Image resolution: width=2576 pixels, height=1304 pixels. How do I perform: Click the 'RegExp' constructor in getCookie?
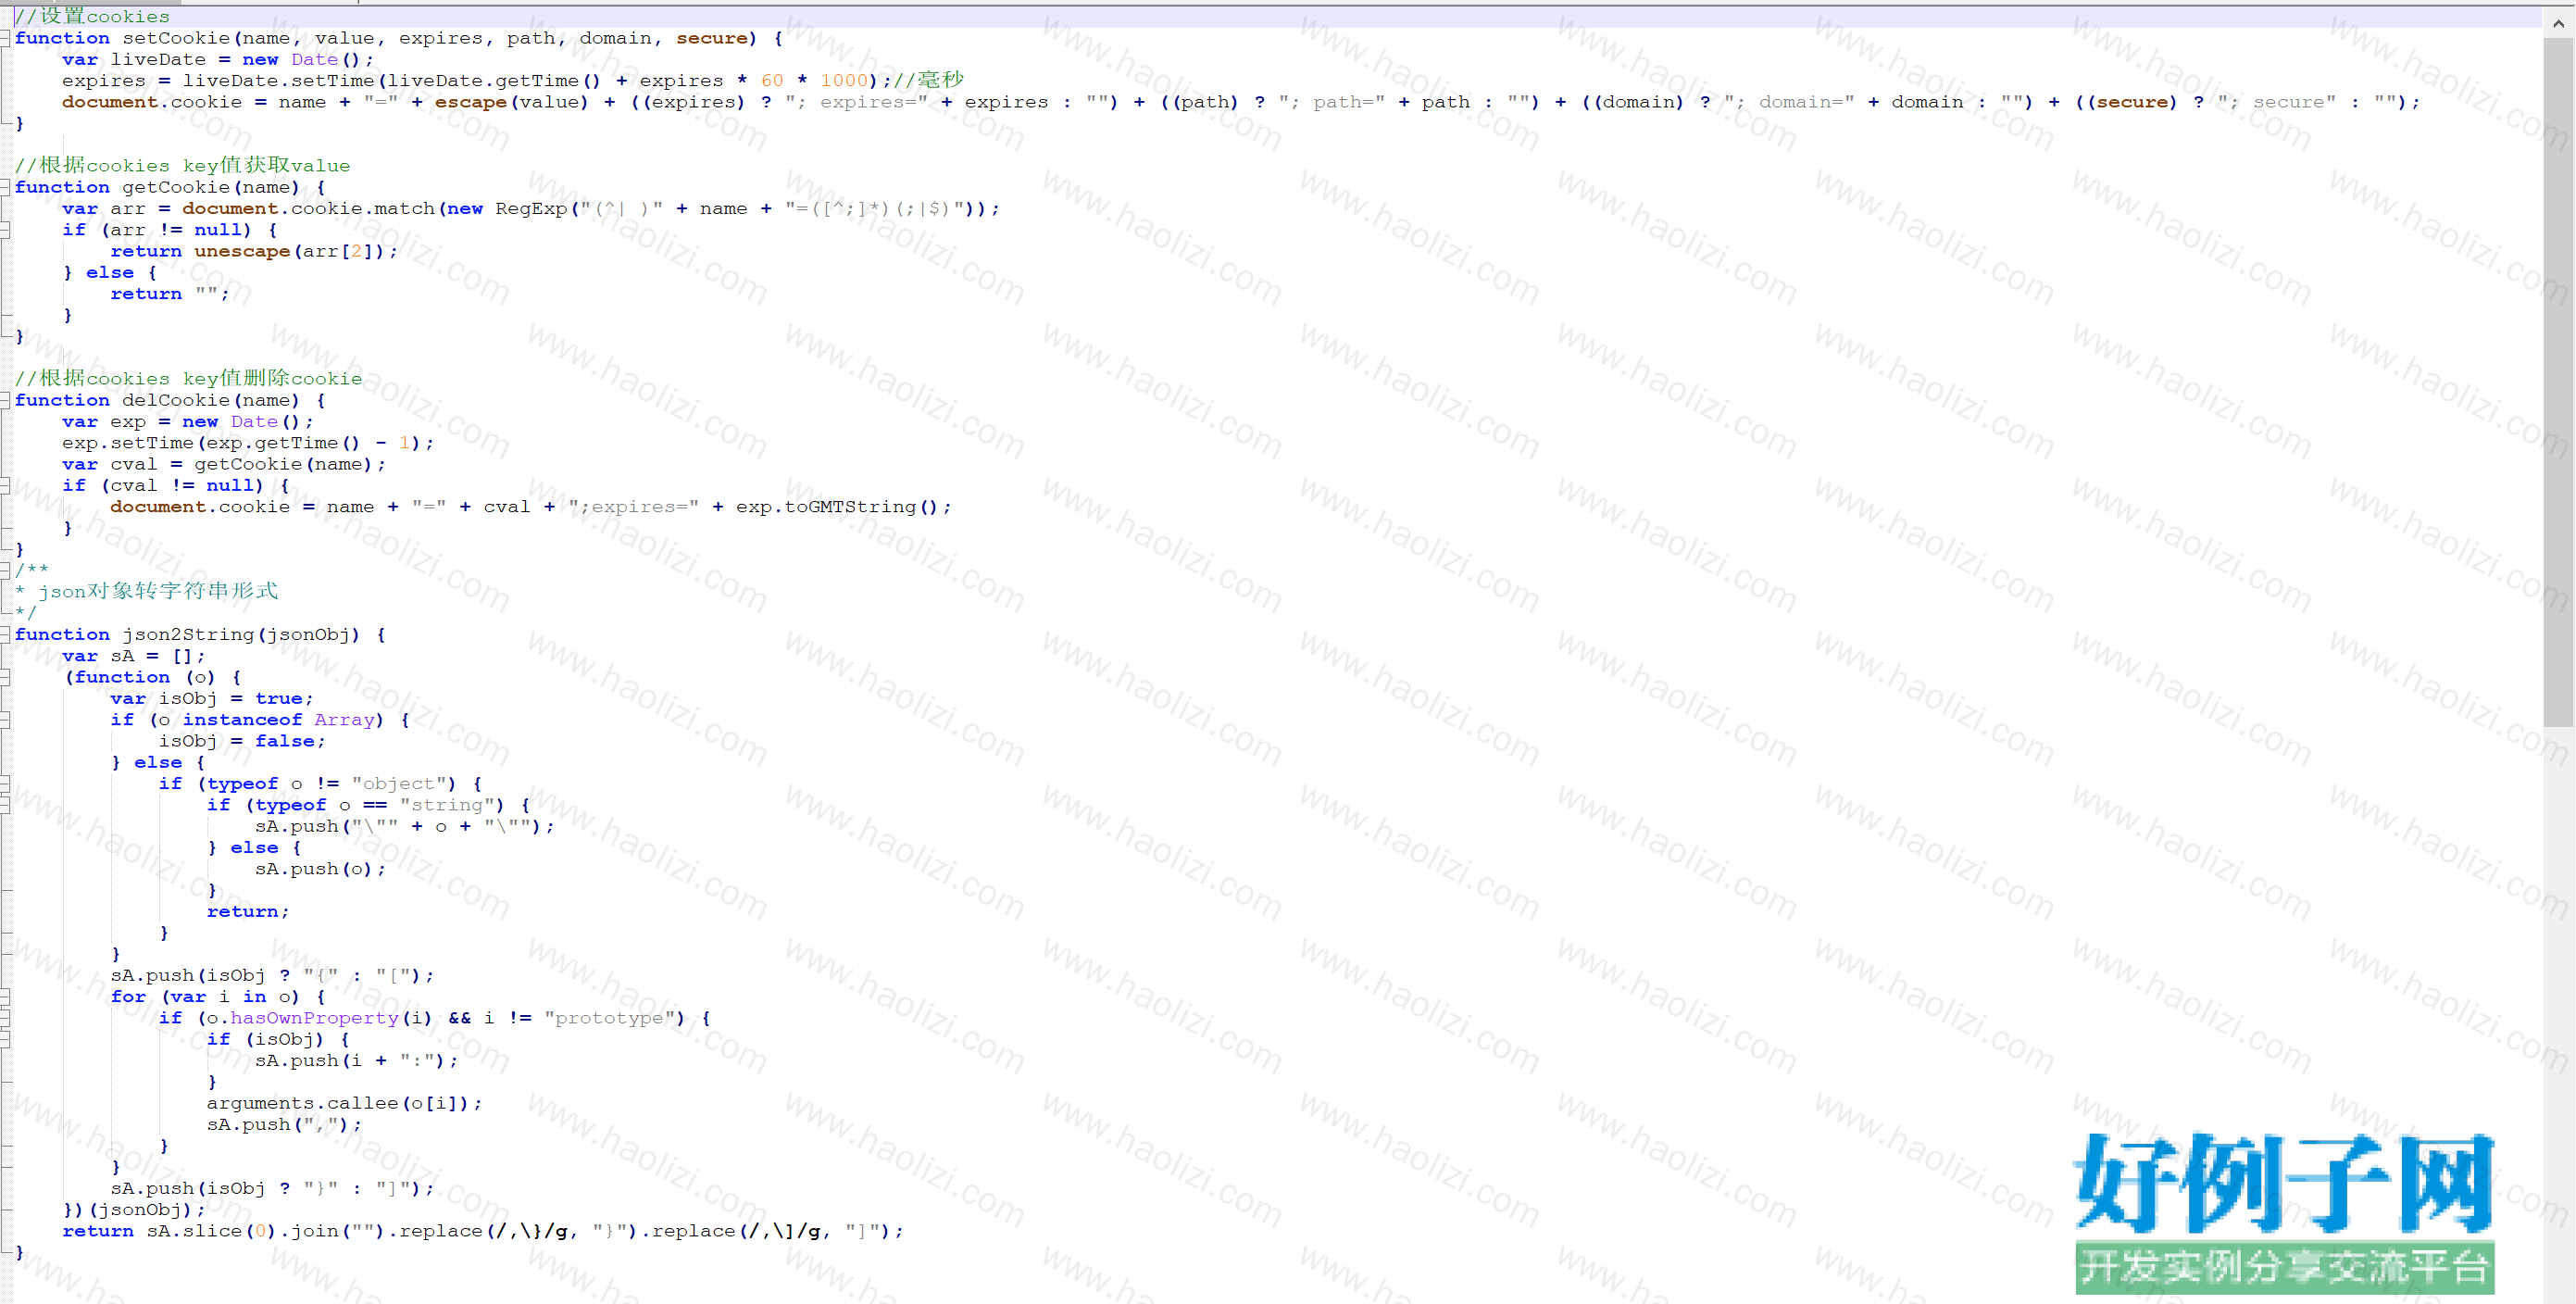pos(531,208)
